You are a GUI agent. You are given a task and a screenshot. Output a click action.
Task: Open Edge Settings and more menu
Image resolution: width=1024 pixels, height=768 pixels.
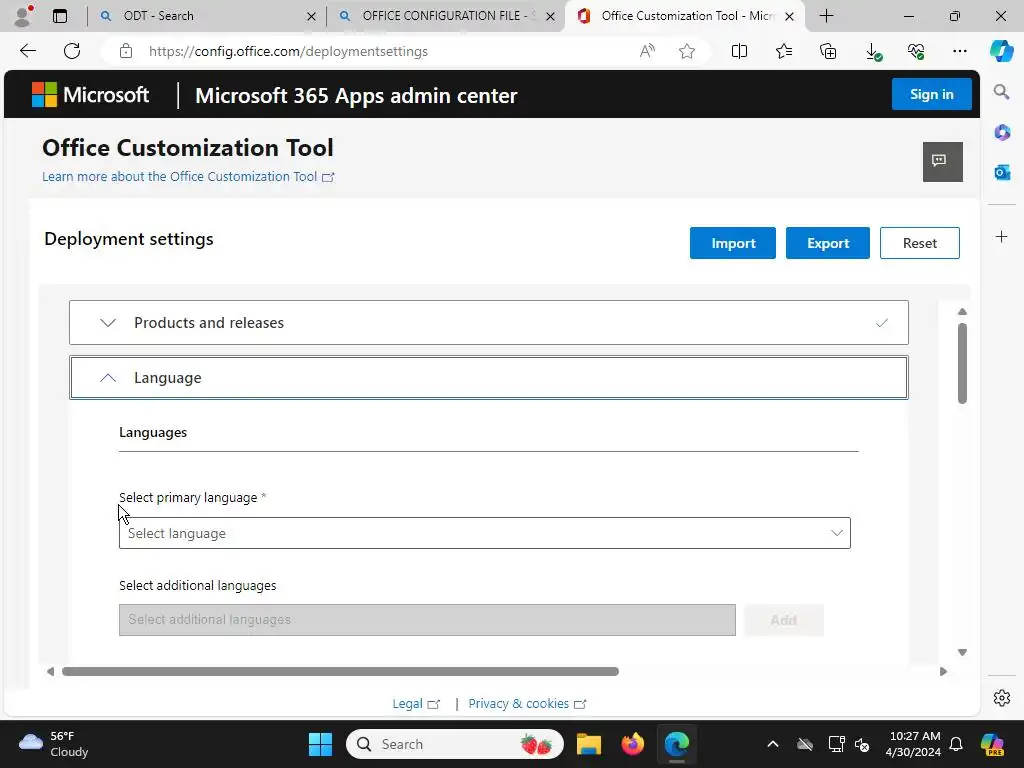click(x=959, y=51)
